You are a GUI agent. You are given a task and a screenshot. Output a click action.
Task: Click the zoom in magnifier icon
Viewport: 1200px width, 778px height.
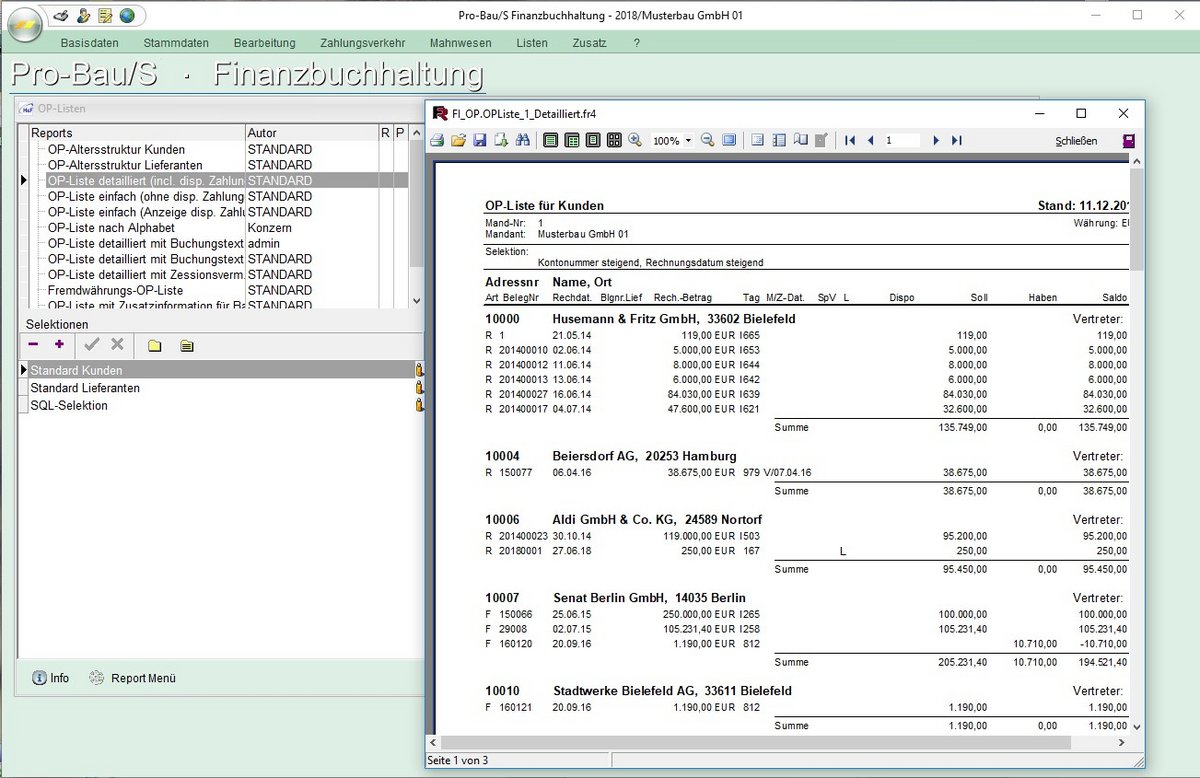635,141
